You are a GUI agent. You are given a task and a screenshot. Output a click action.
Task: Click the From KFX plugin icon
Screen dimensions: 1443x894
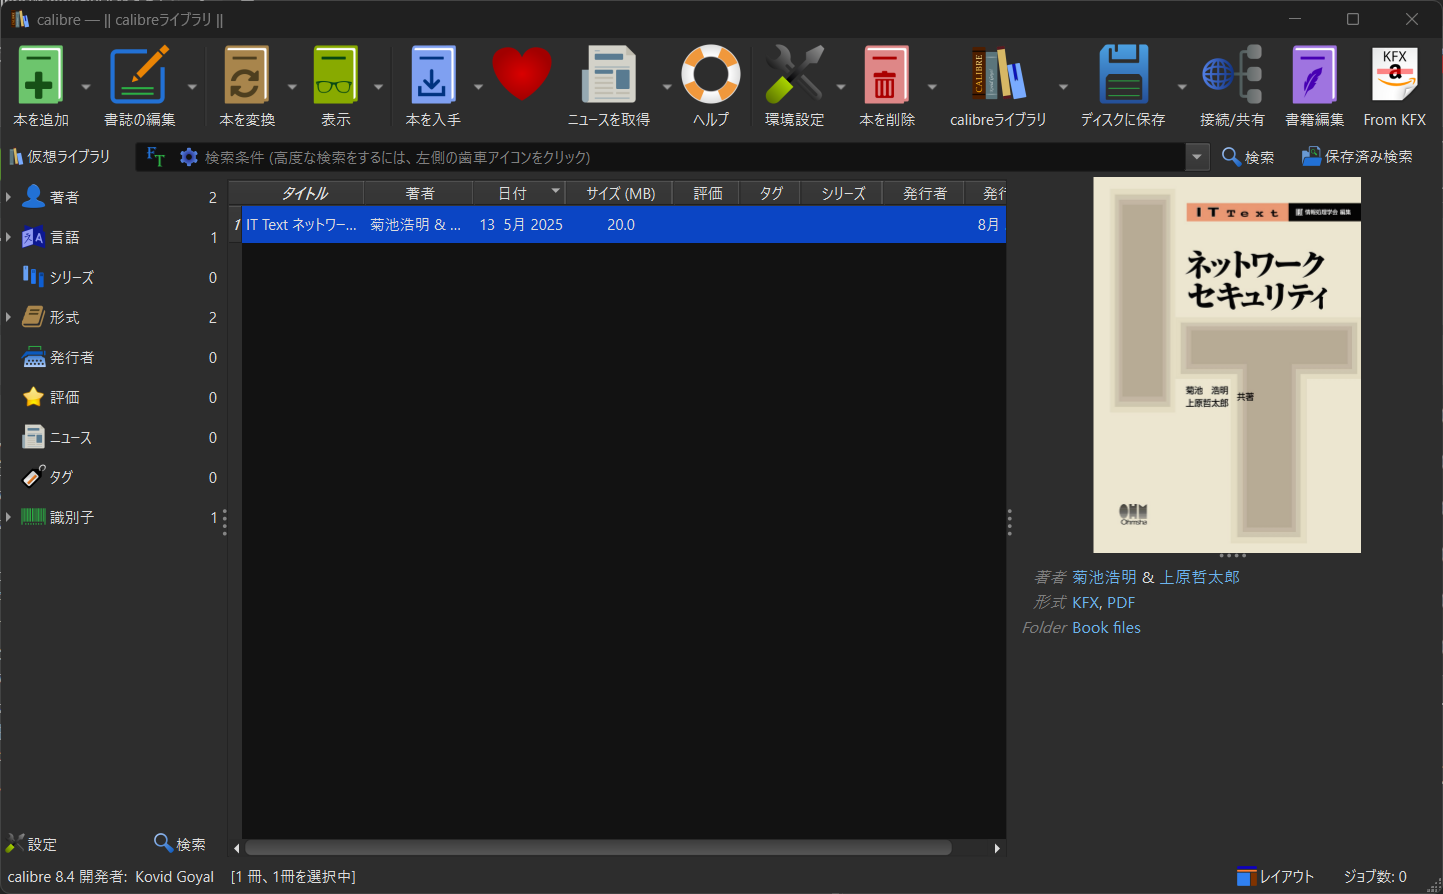click(1394, 75)
